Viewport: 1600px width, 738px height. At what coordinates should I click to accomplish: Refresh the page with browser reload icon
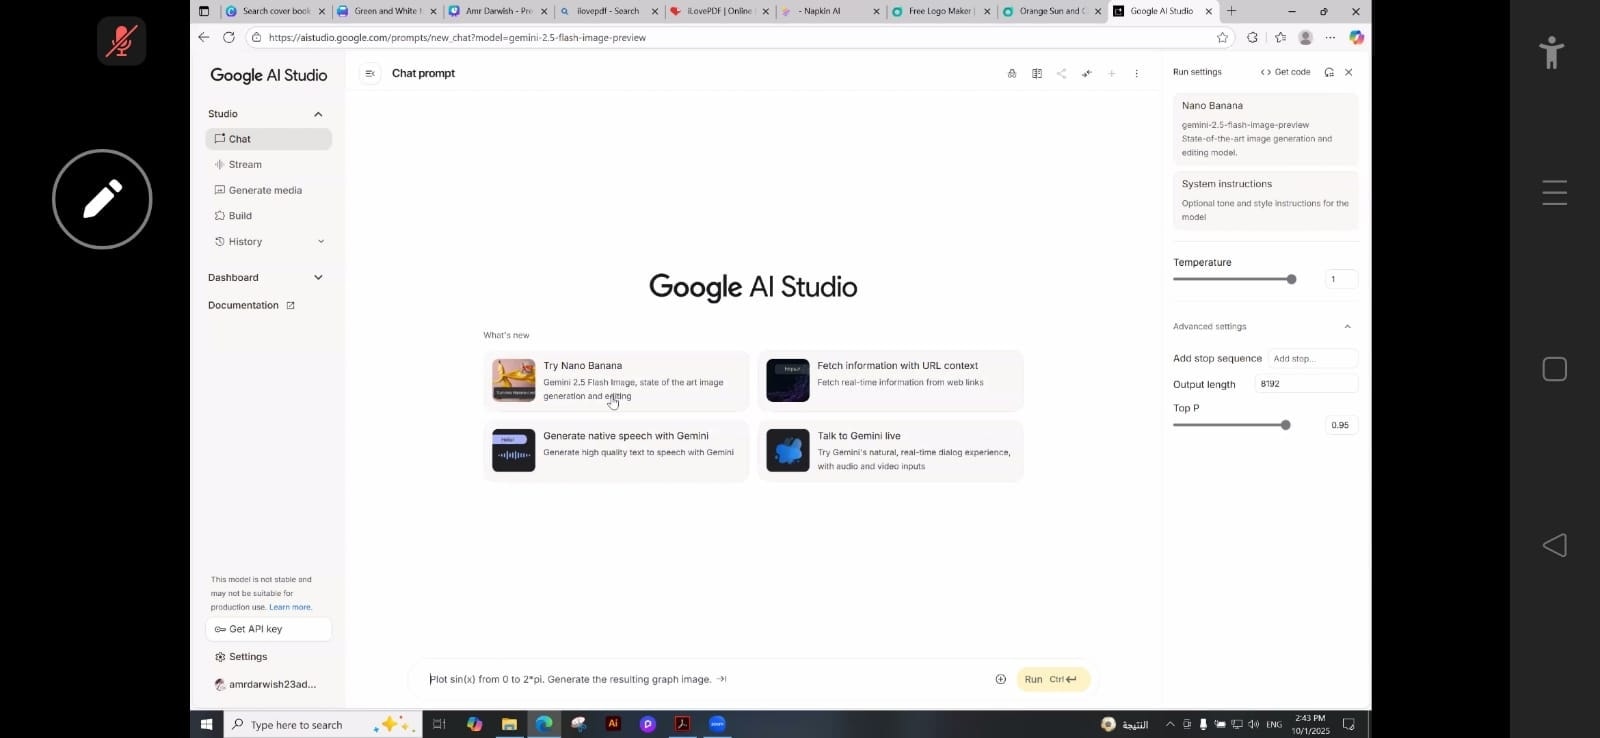pyautogui.click(x=228, y=37)
